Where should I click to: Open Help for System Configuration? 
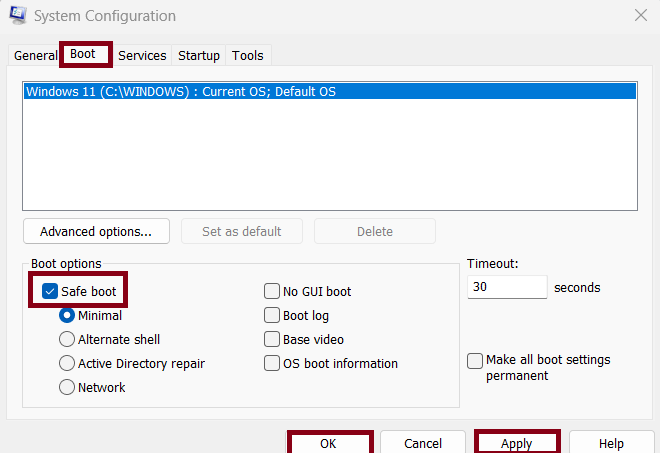coord(611,443)
